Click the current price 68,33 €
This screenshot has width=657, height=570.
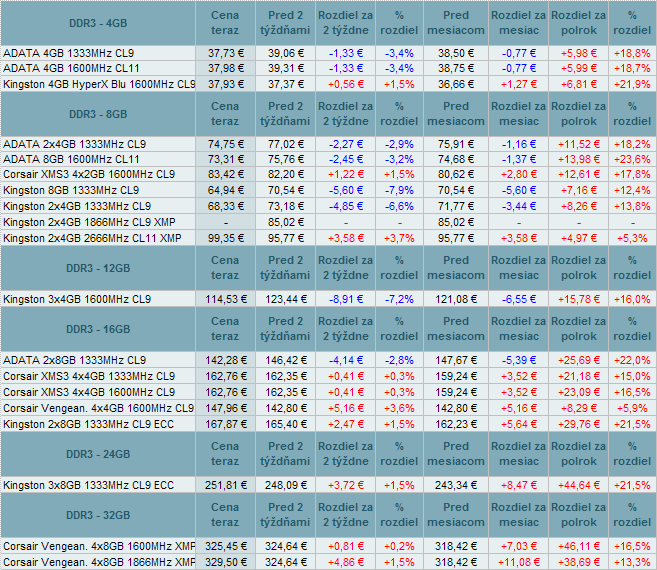[226, 206]
